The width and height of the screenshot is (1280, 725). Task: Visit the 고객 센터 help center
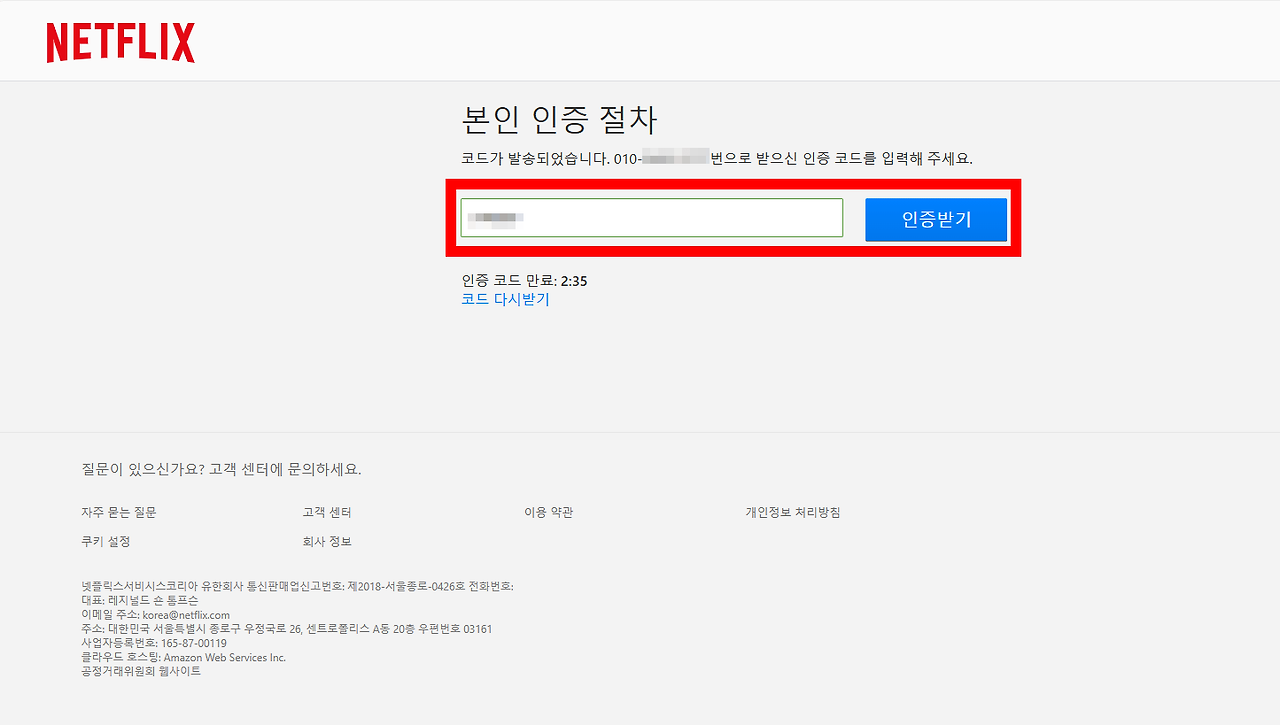326,512
